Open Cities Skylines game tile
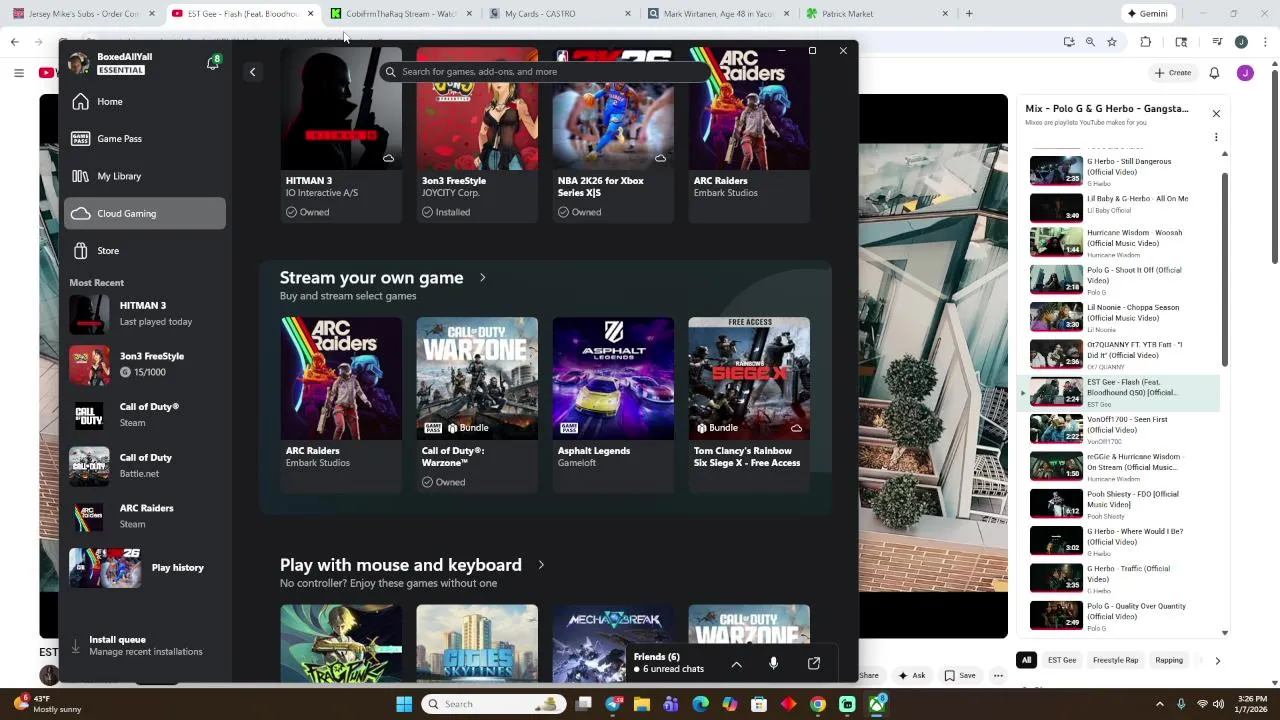This screenshot has width=1280, height=720. (x=477, y=643)
